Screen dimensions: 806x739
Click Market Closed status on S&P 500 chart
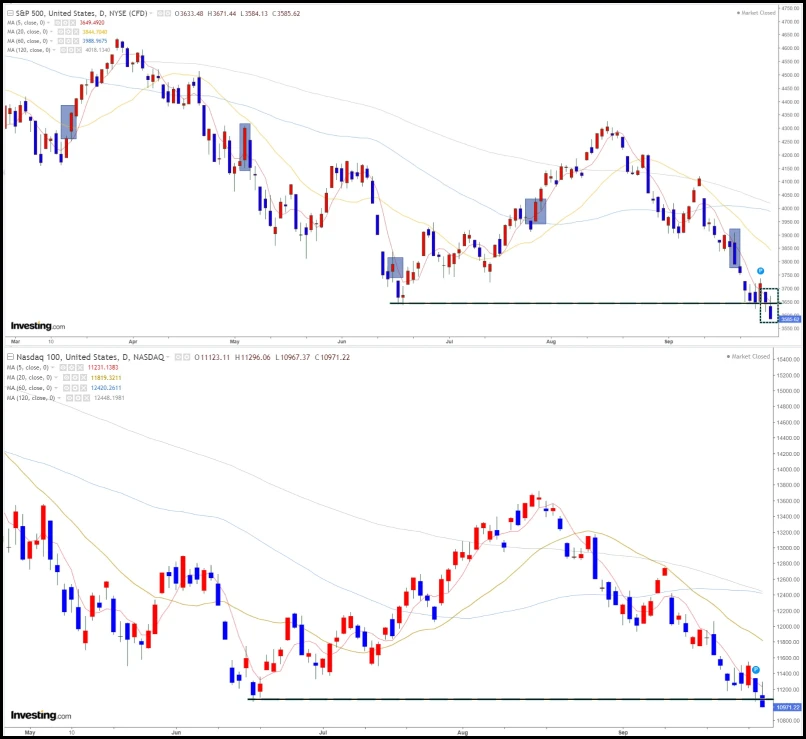click(x=756, y=13)
